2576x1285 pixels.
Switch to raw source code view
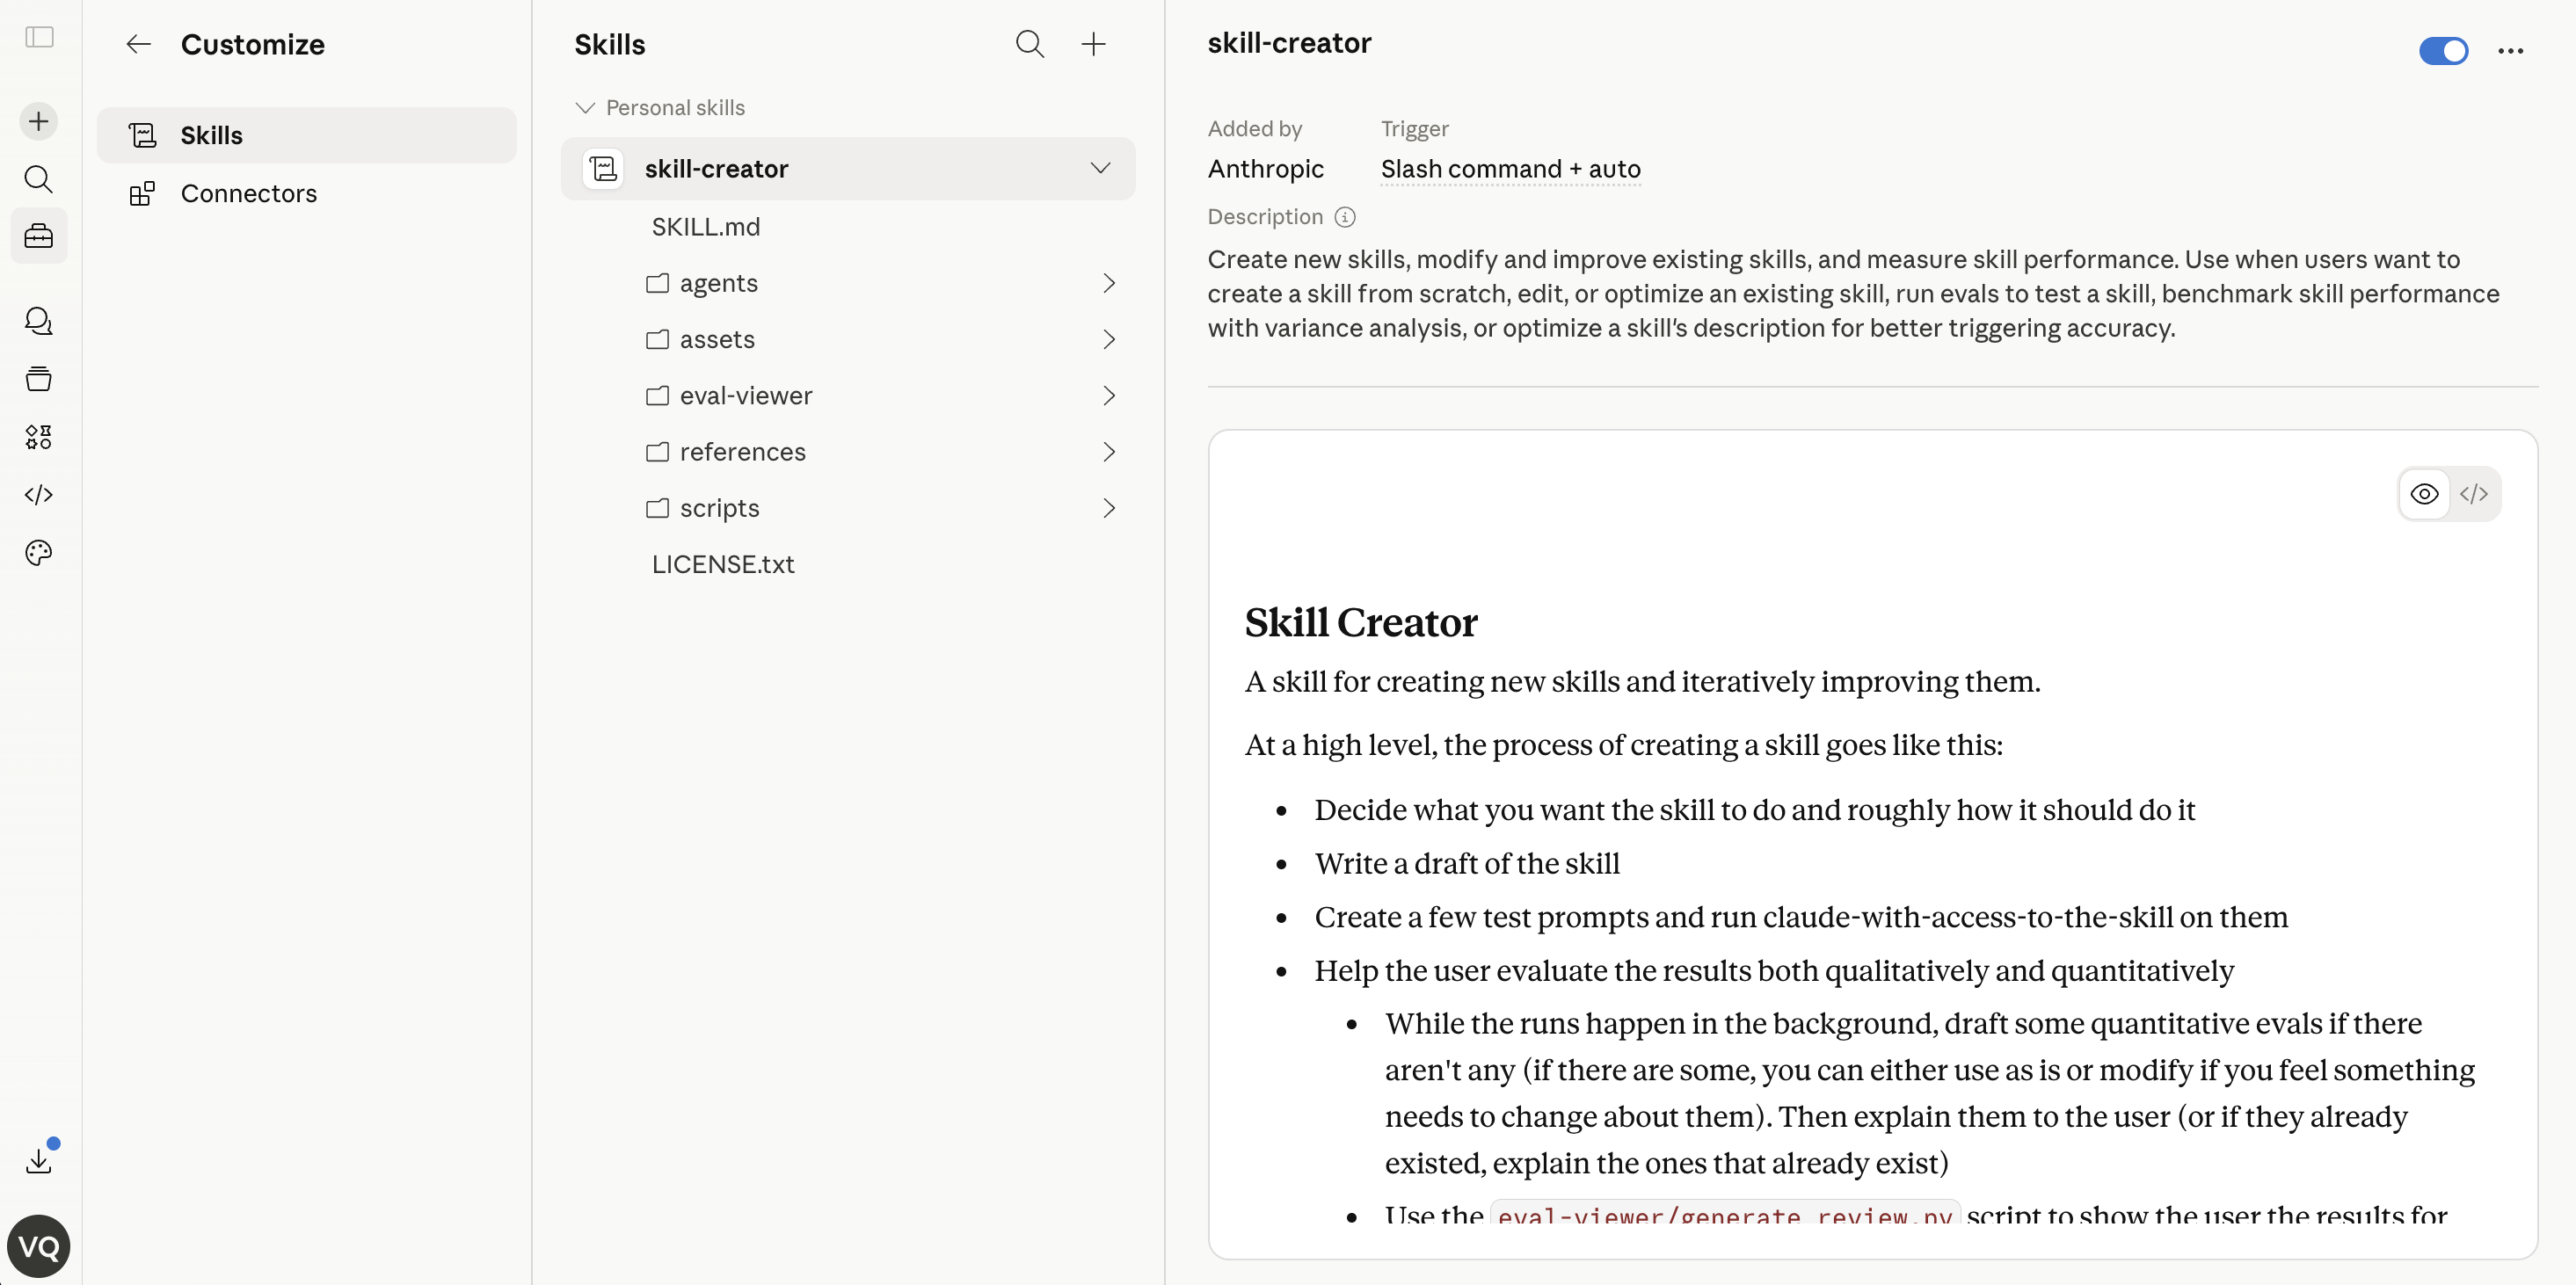pos(2473,494)
